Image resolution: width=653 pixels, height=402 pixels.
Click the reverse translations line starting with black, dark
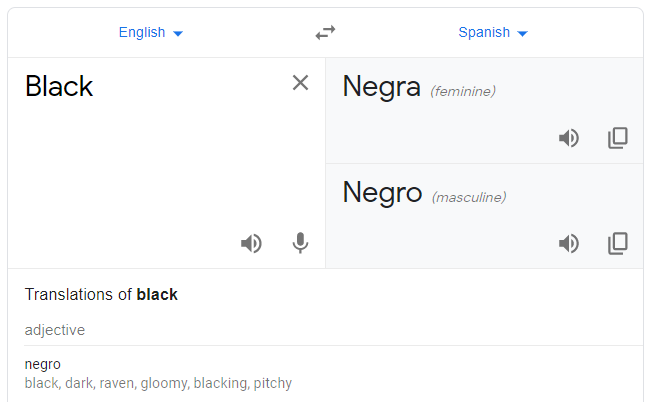[158, 383]
